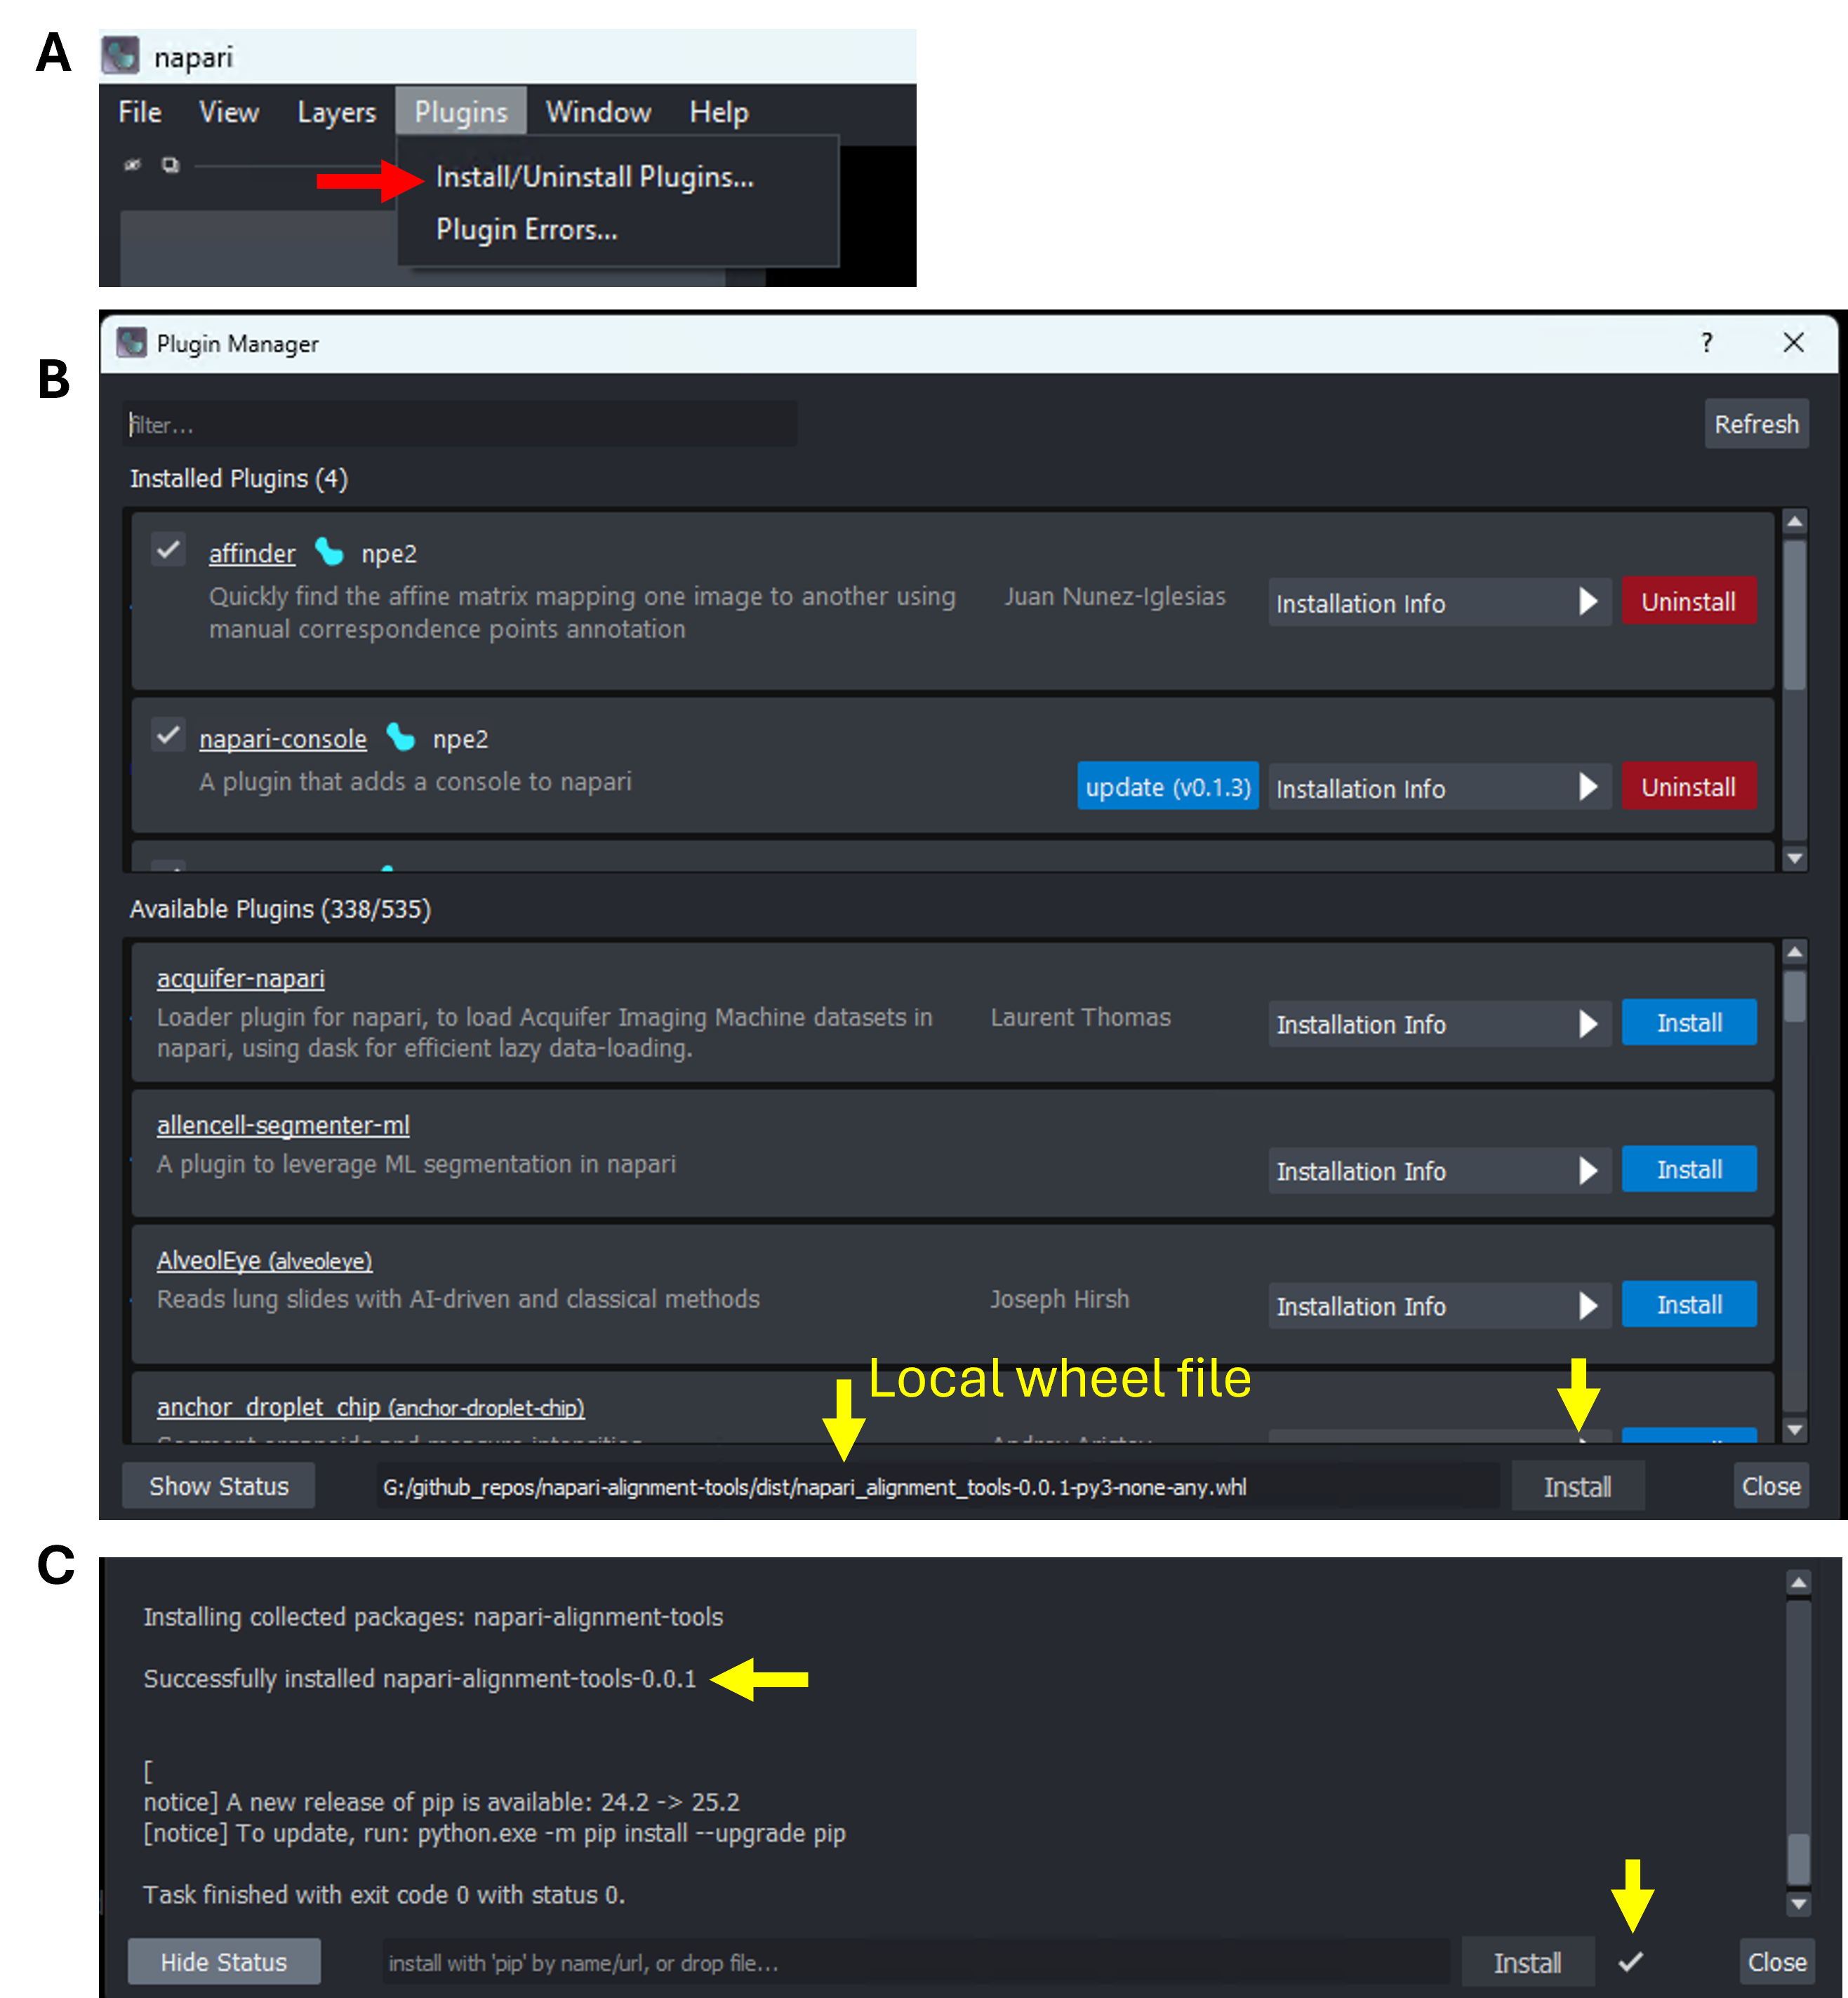The image size is (1848, 1998).
Task: Click the npe2 icon beside affinder
Action: [x=329, y=552]
